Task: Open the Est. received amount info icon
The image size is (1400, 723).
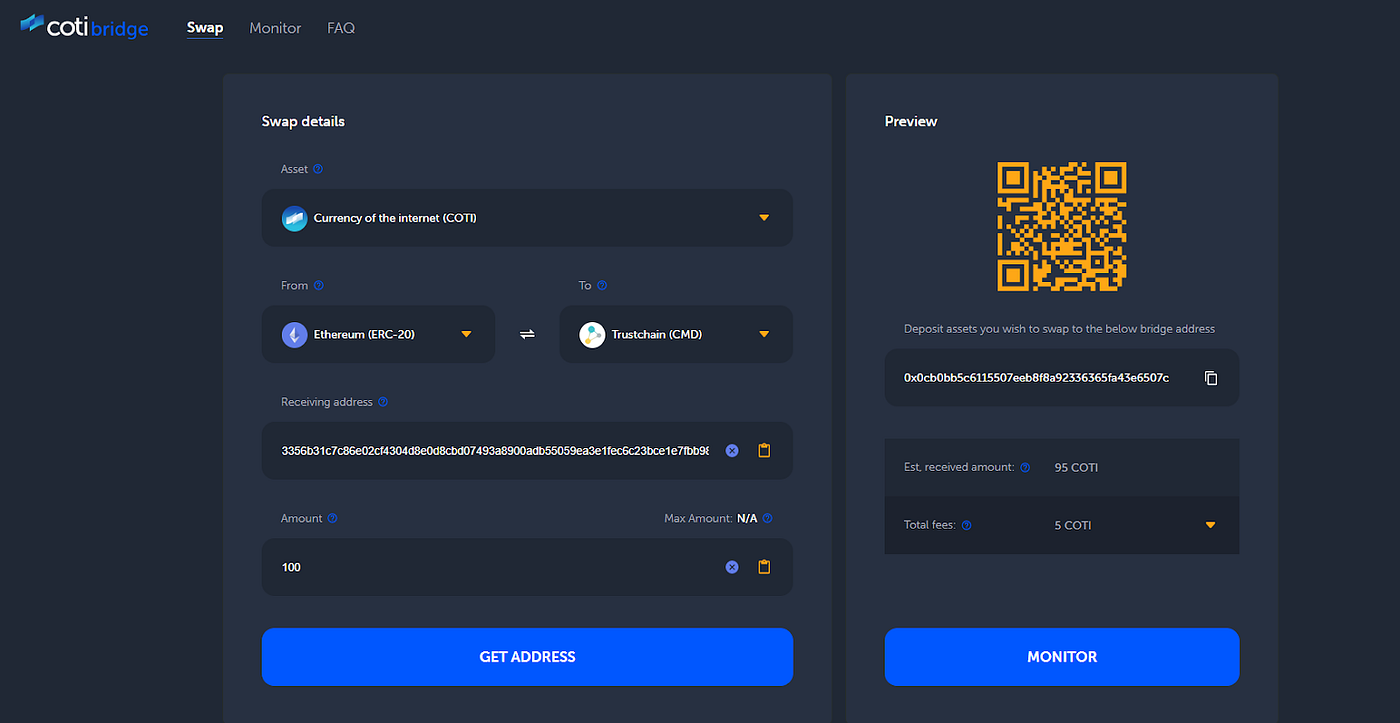Action: coord(1023,467)
